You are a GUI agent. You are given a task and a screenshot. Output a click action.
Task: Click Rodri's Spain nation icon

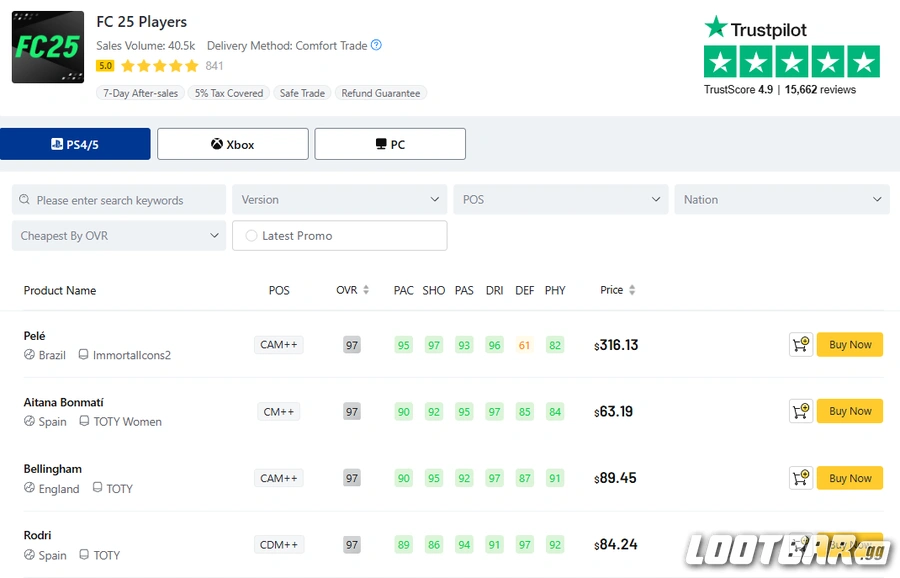point(29,554)
